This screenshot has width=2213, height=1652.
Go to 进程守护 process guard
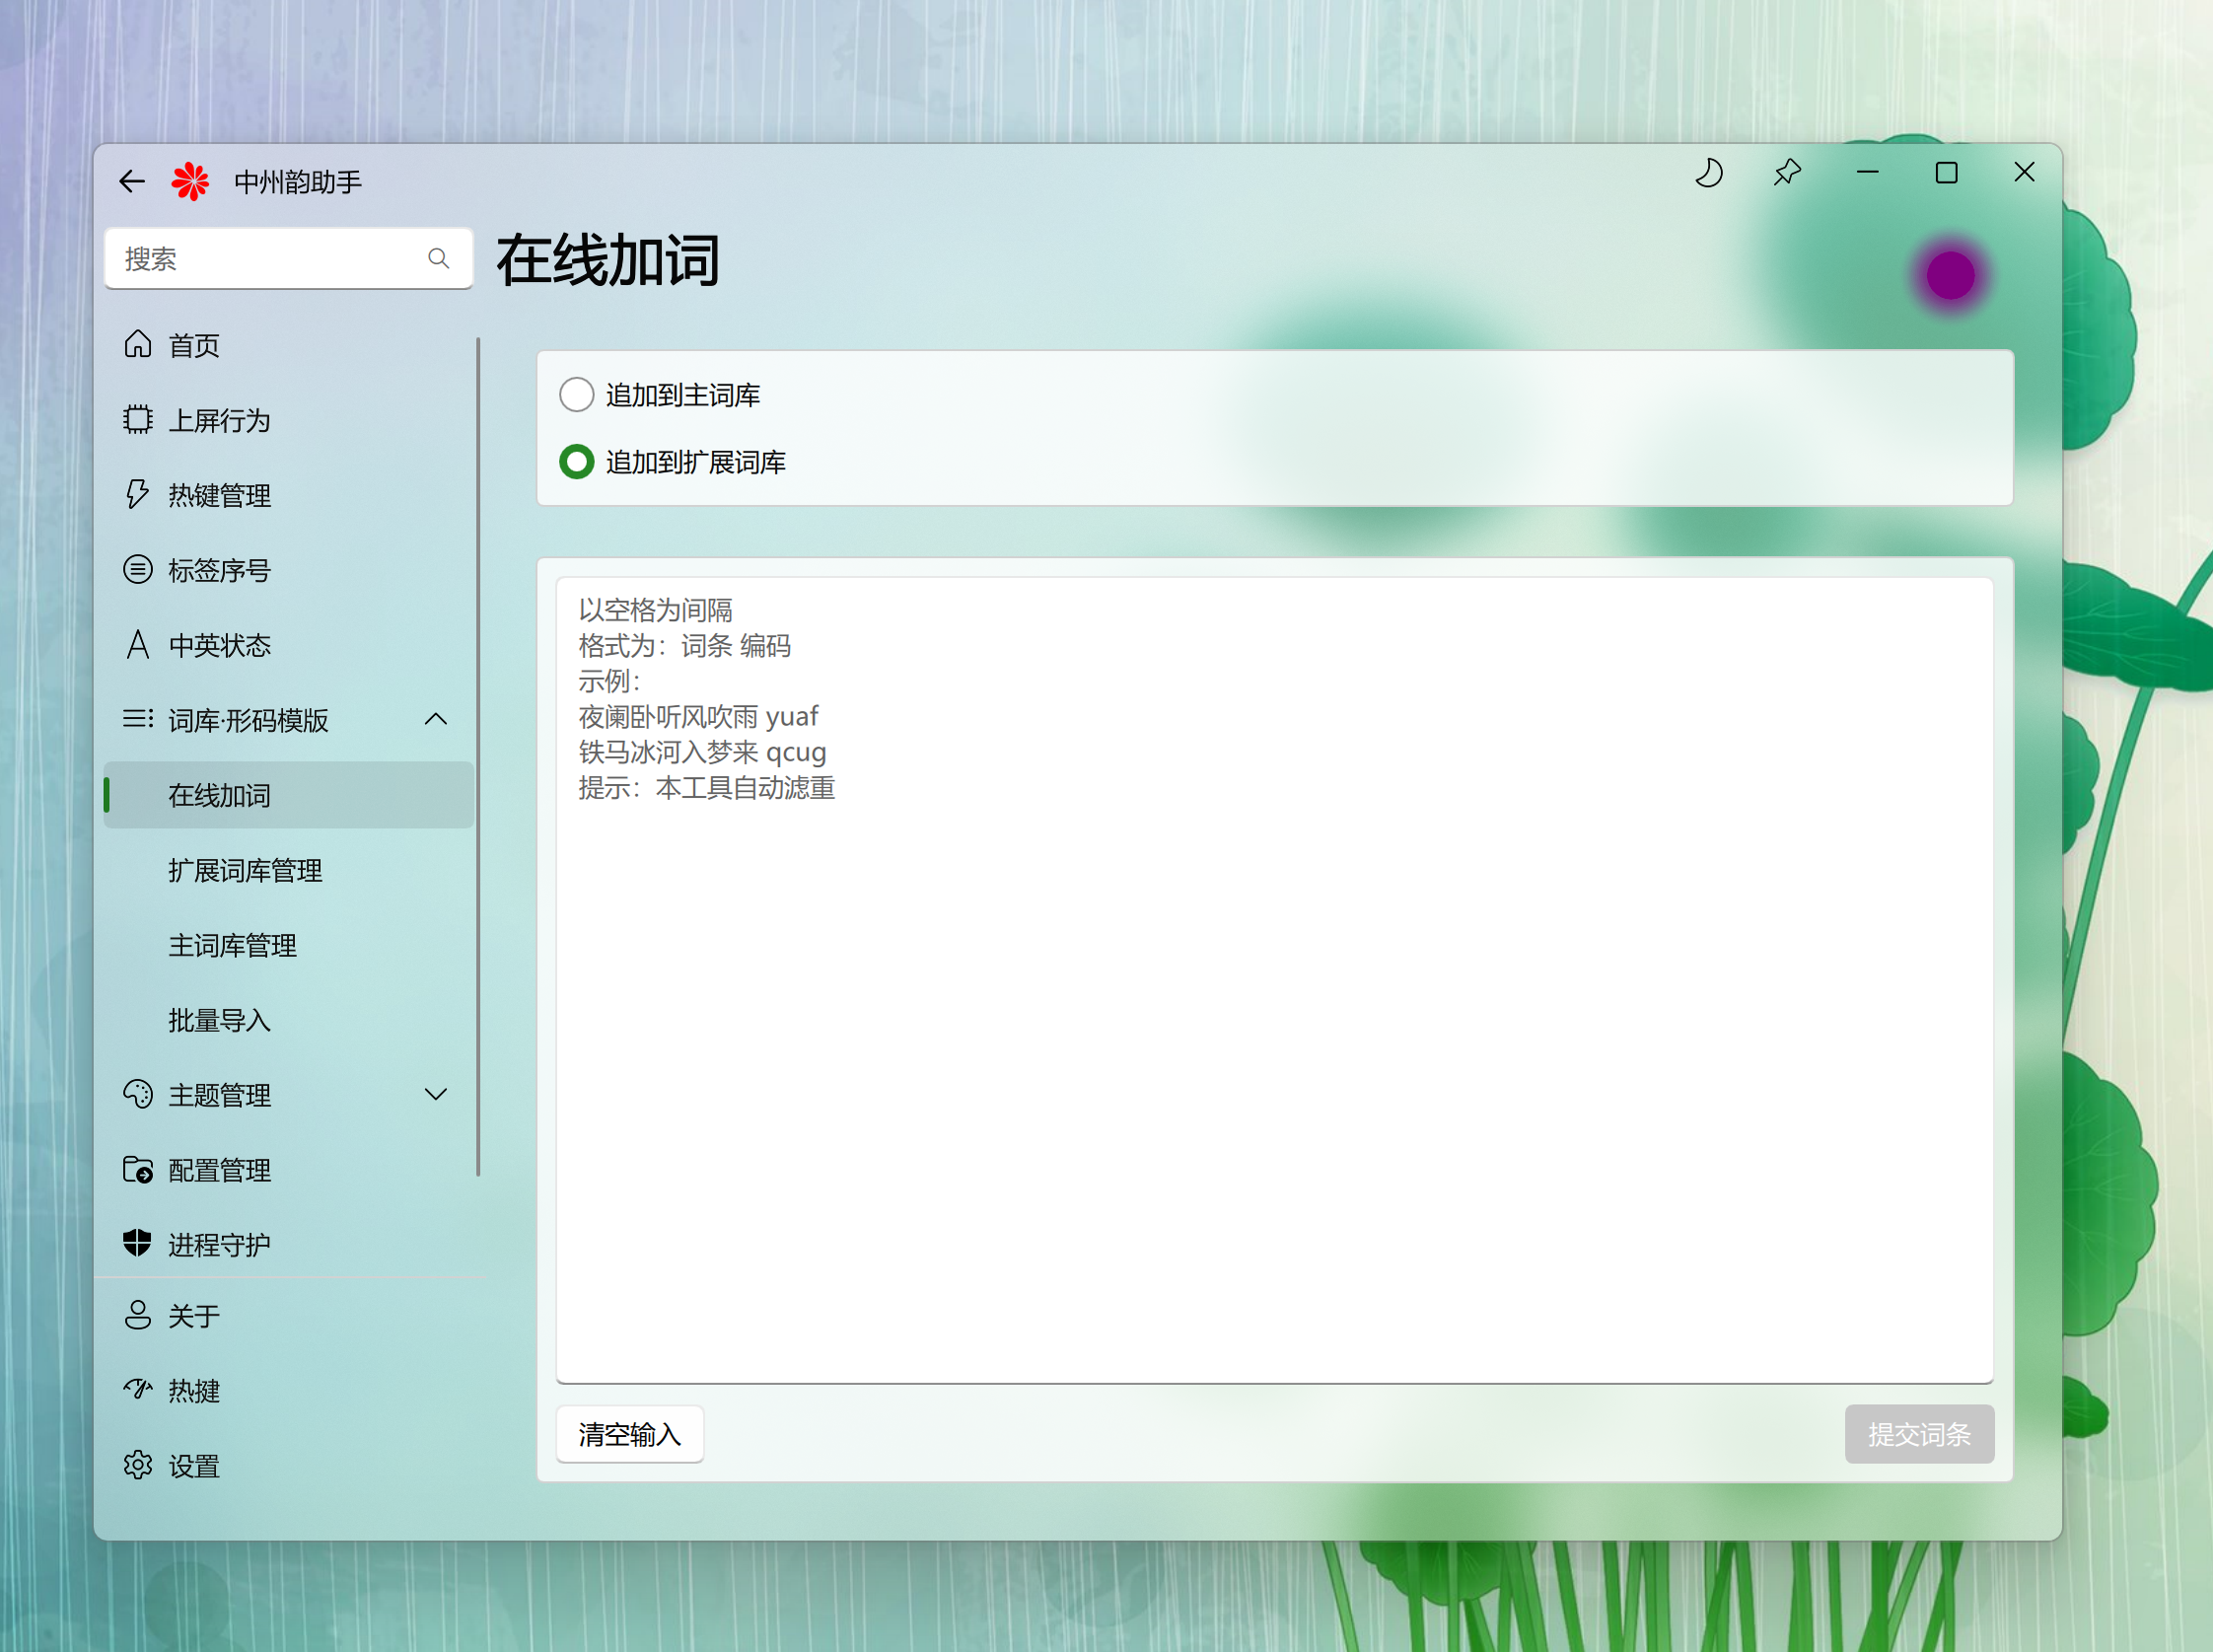tap(219, 1245)
